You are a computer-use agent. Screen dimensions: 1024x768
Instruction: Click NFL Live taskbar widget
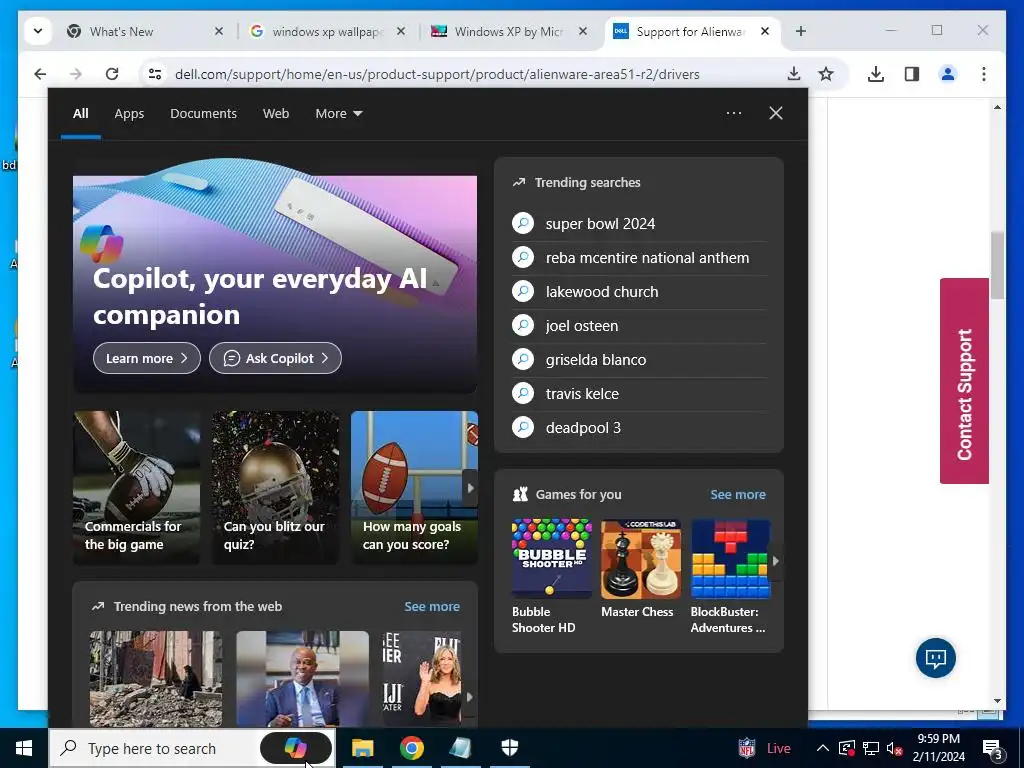tap(764, 748)
